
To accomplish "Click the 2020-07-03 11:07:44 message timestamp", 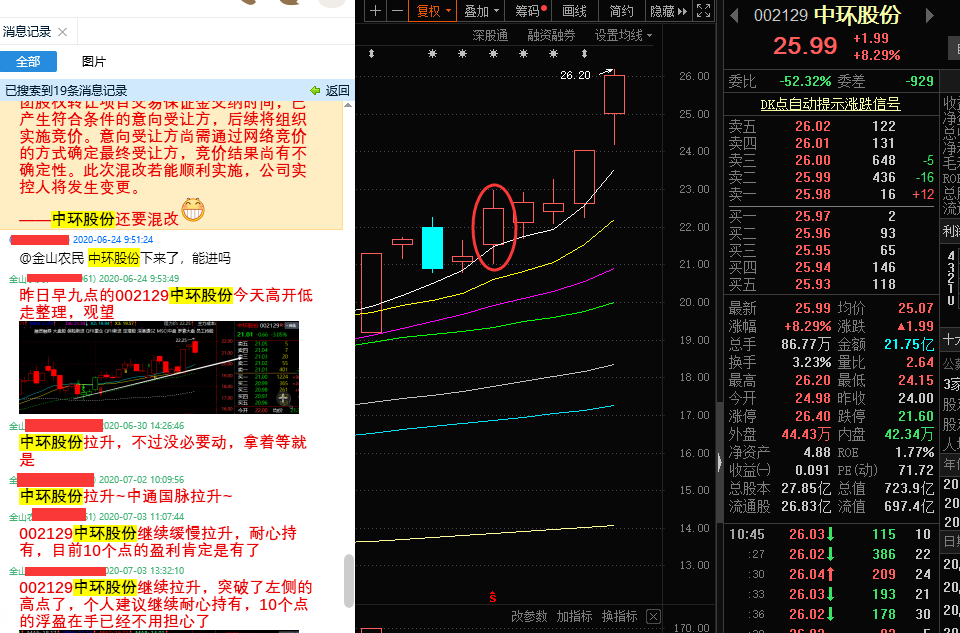I will pos(141,517).
